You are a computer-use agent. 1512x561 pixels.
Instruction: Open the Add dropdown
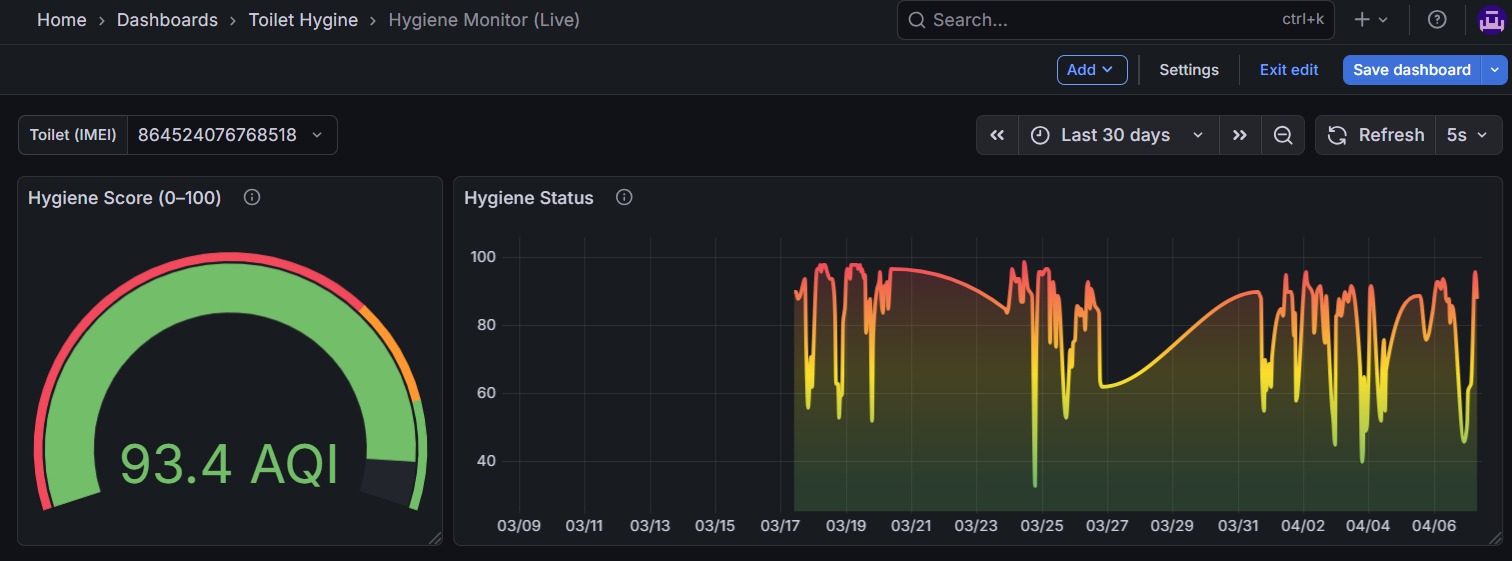[x=1092, y=70]
